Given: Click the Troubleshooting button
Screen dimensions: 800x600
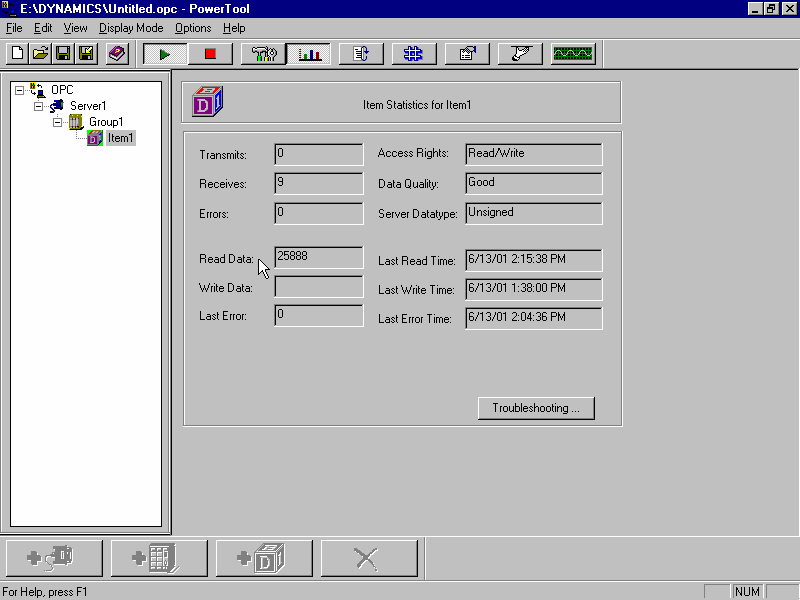Looking at the screenshot, I should point(536,408).
